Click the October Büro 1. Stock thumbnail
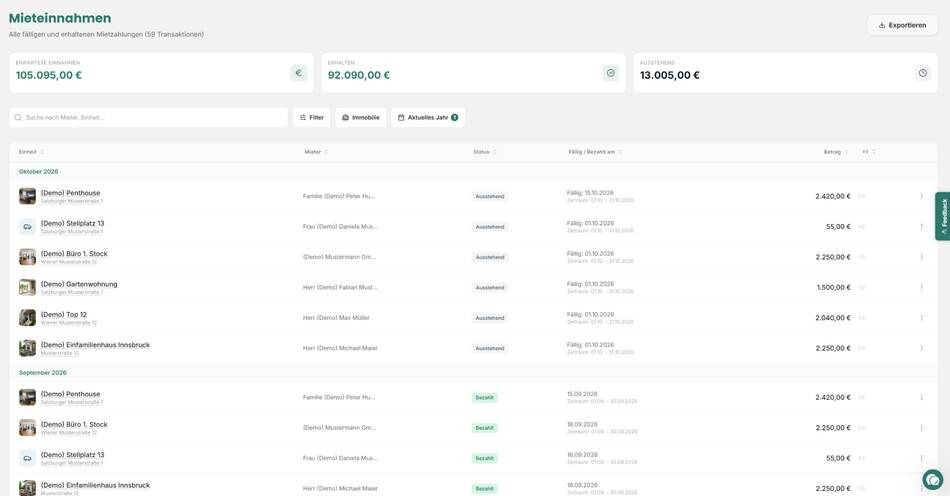 [x=27, y=257]
